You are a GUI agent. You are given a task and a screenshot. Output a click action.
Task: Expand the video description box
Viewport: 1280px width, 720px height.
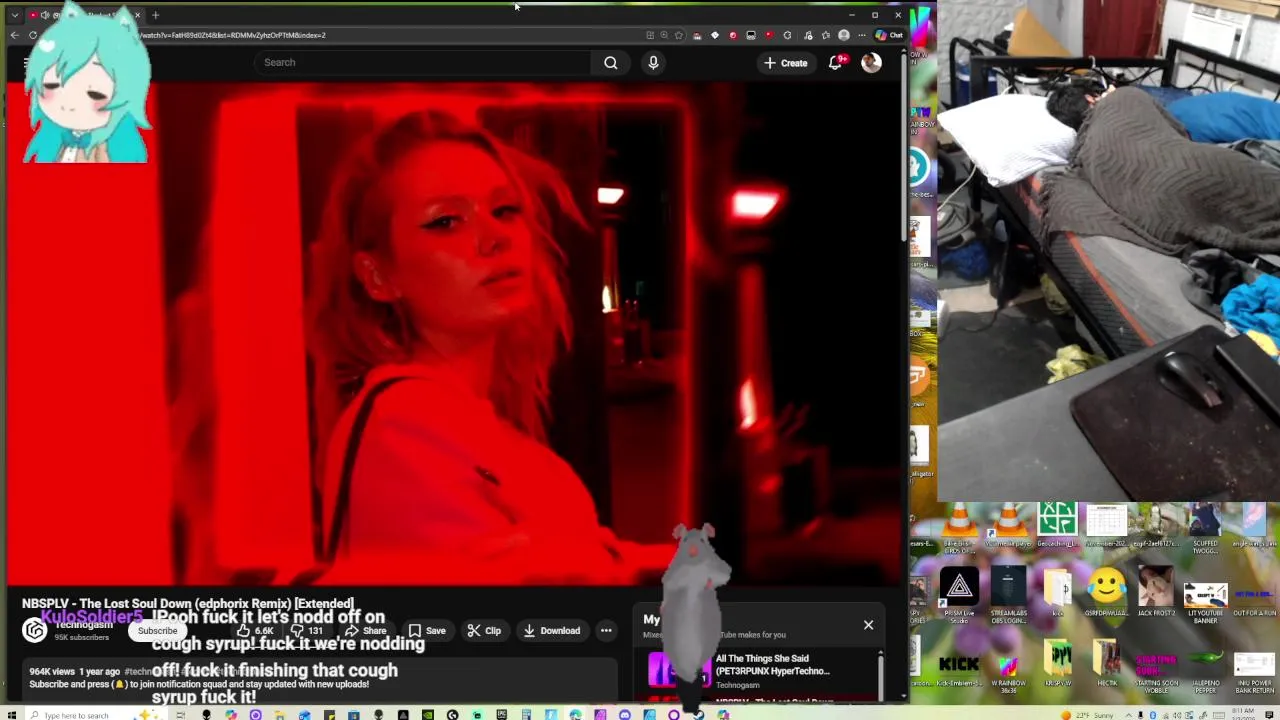tap(320, 680)
